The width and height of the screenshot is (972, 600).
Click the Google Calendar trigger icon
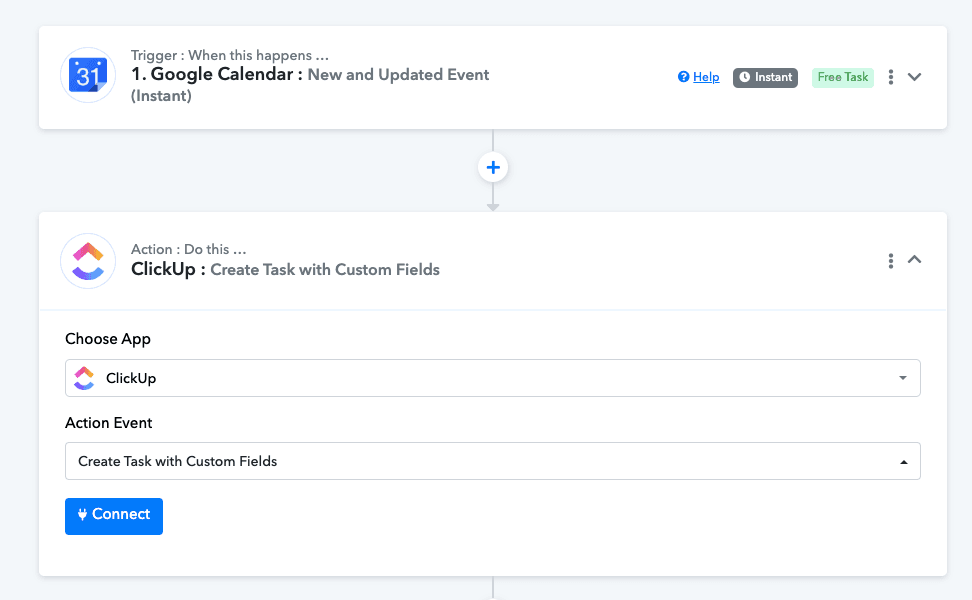pos(88,76)
